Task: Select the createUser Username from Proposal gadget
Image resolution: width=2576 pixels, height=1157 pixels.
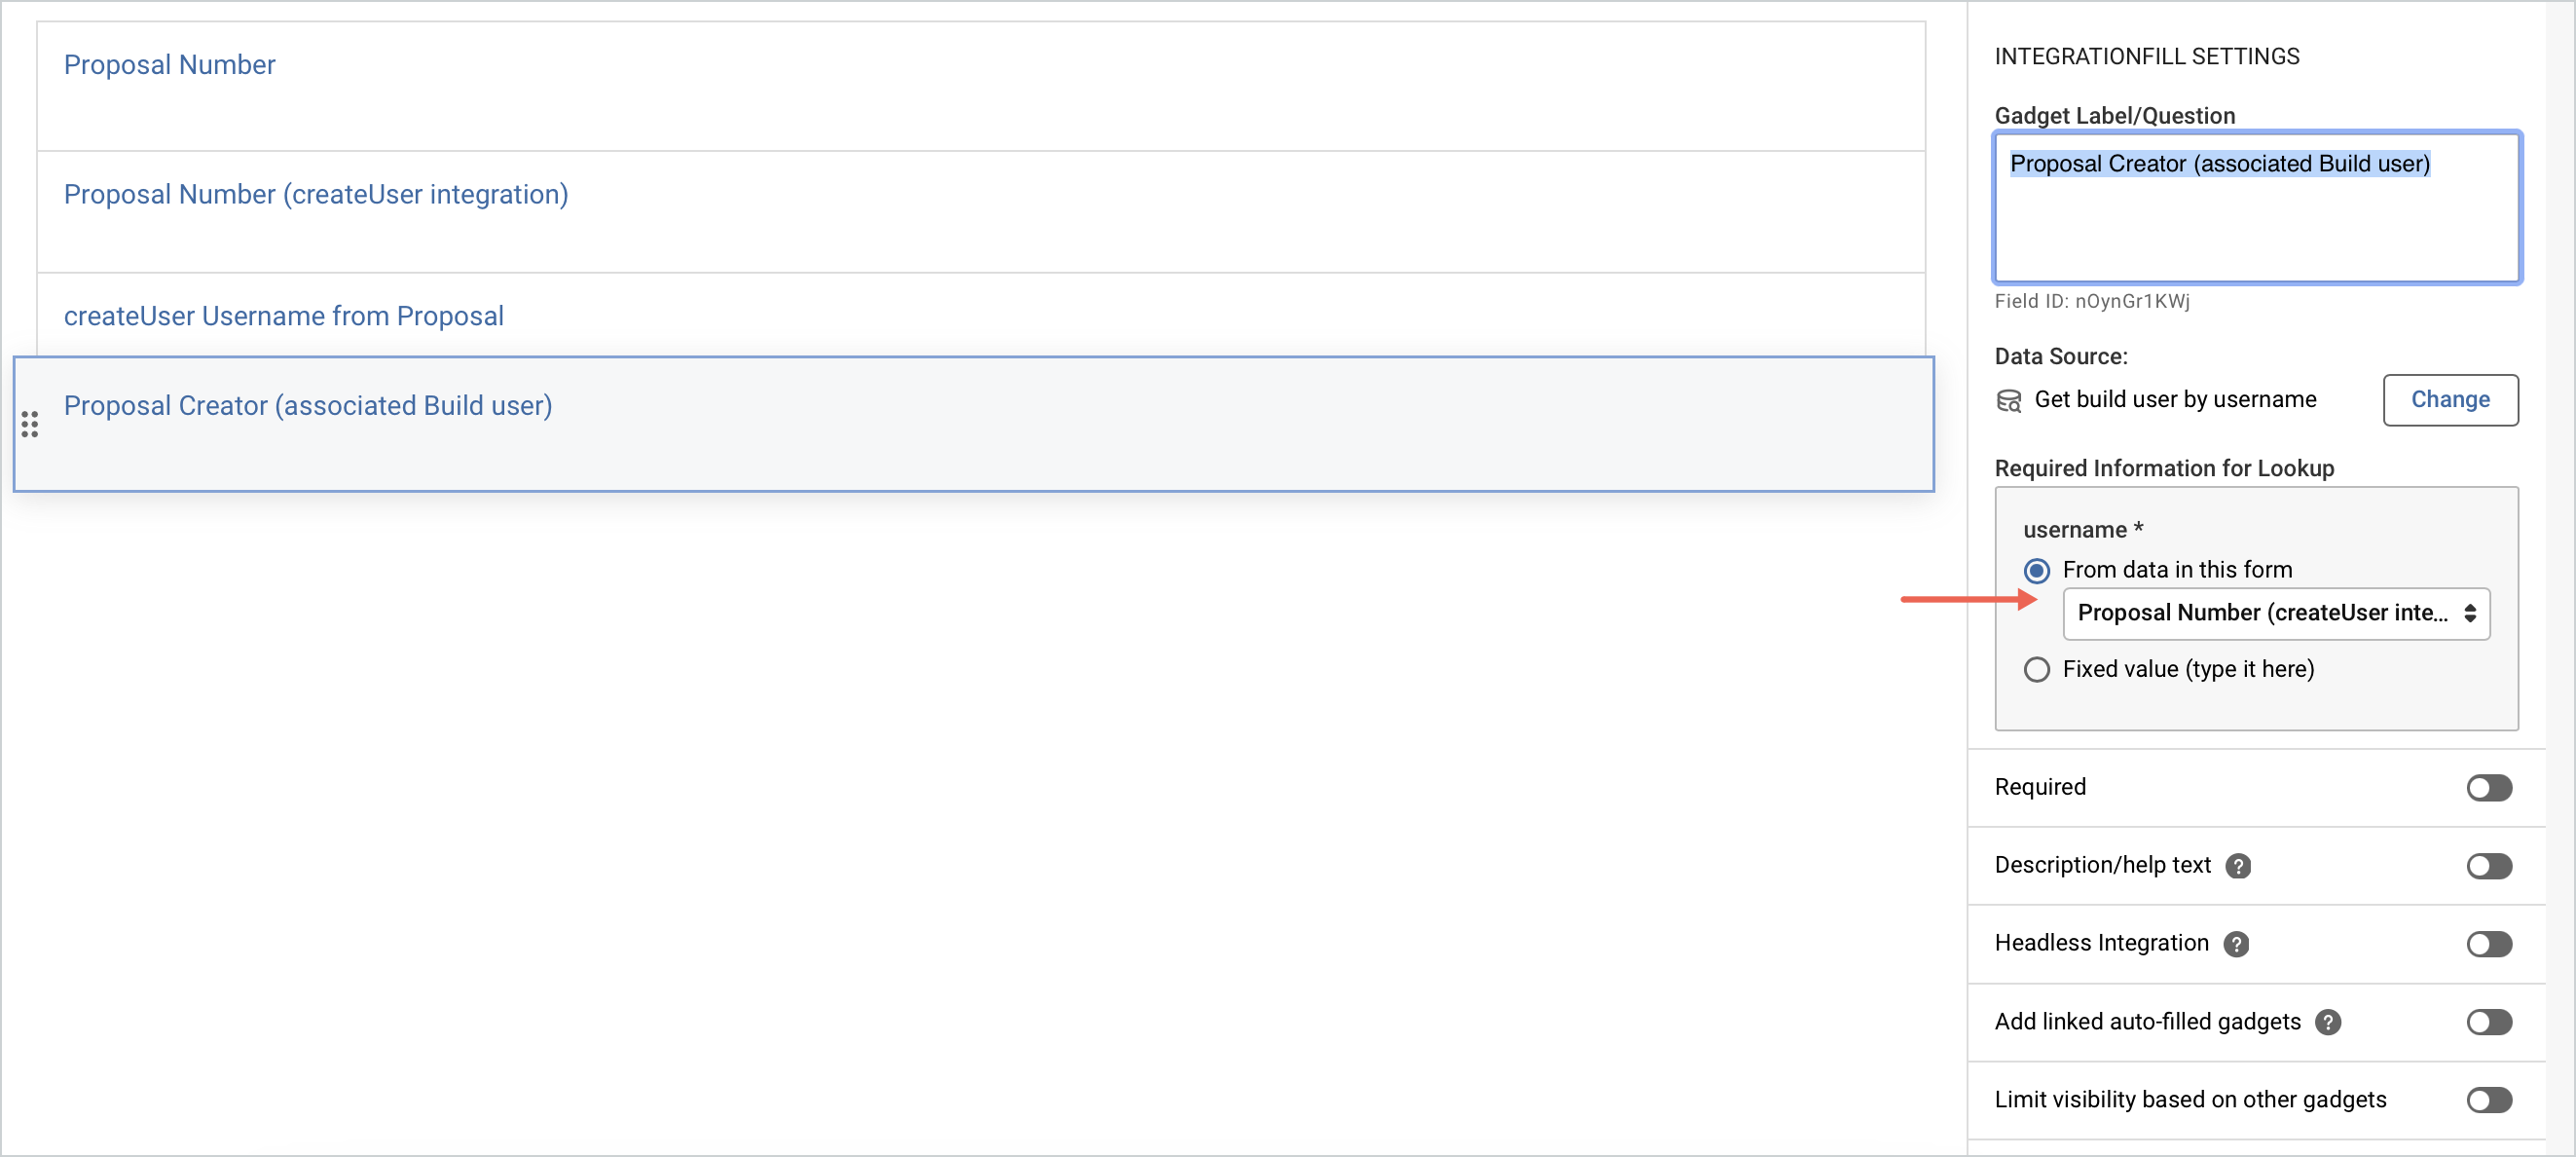Action: 981,315
